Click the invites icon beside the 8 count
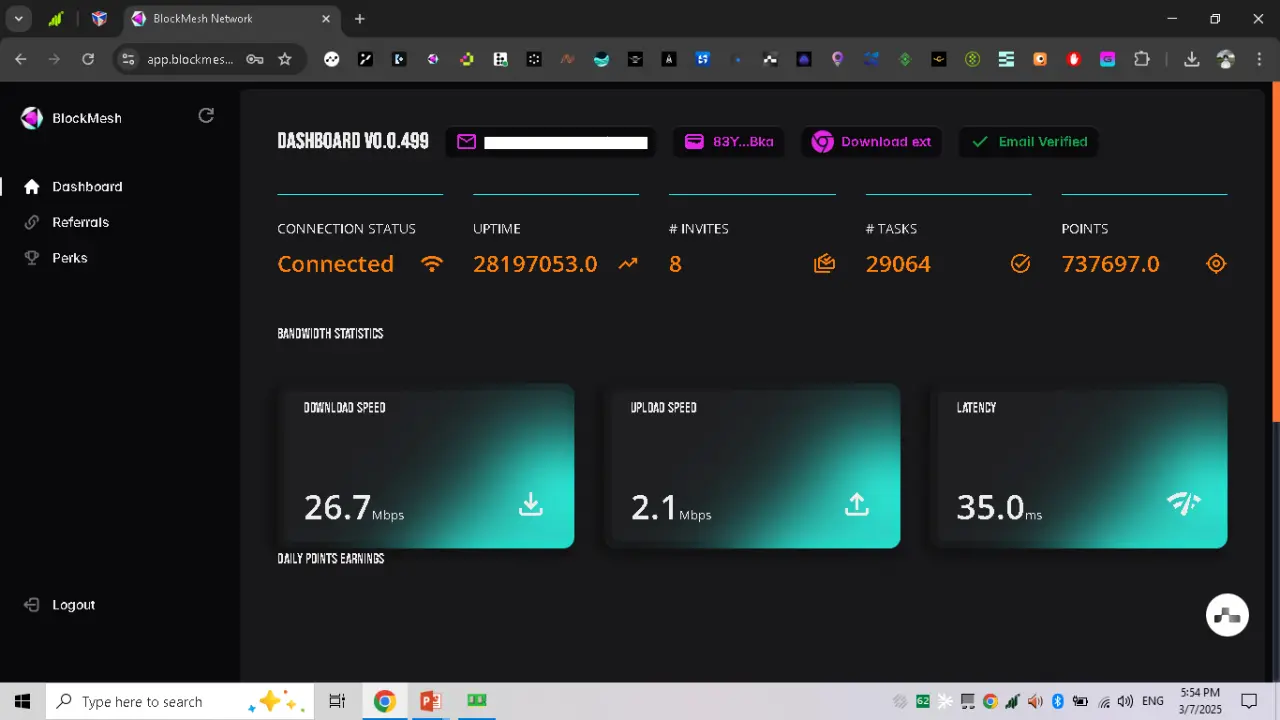The width and height of the screenshot is (1280, 720). (x=825, y=264)
